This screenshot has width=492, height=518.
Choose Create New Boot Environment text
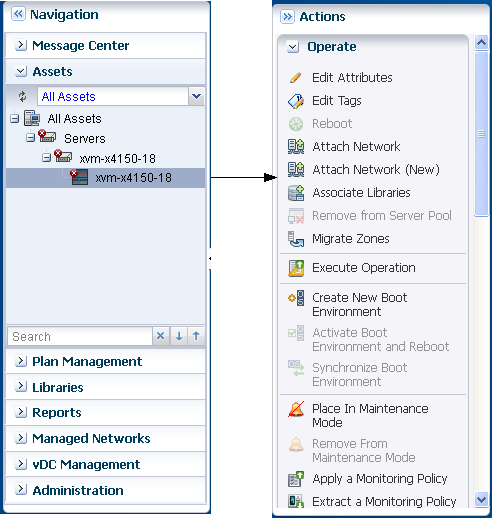[359, 305]
